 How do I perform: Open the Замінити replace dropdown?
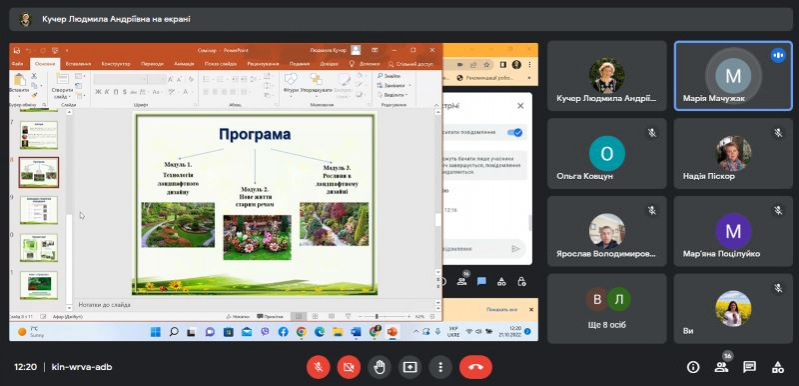point(394,85)
